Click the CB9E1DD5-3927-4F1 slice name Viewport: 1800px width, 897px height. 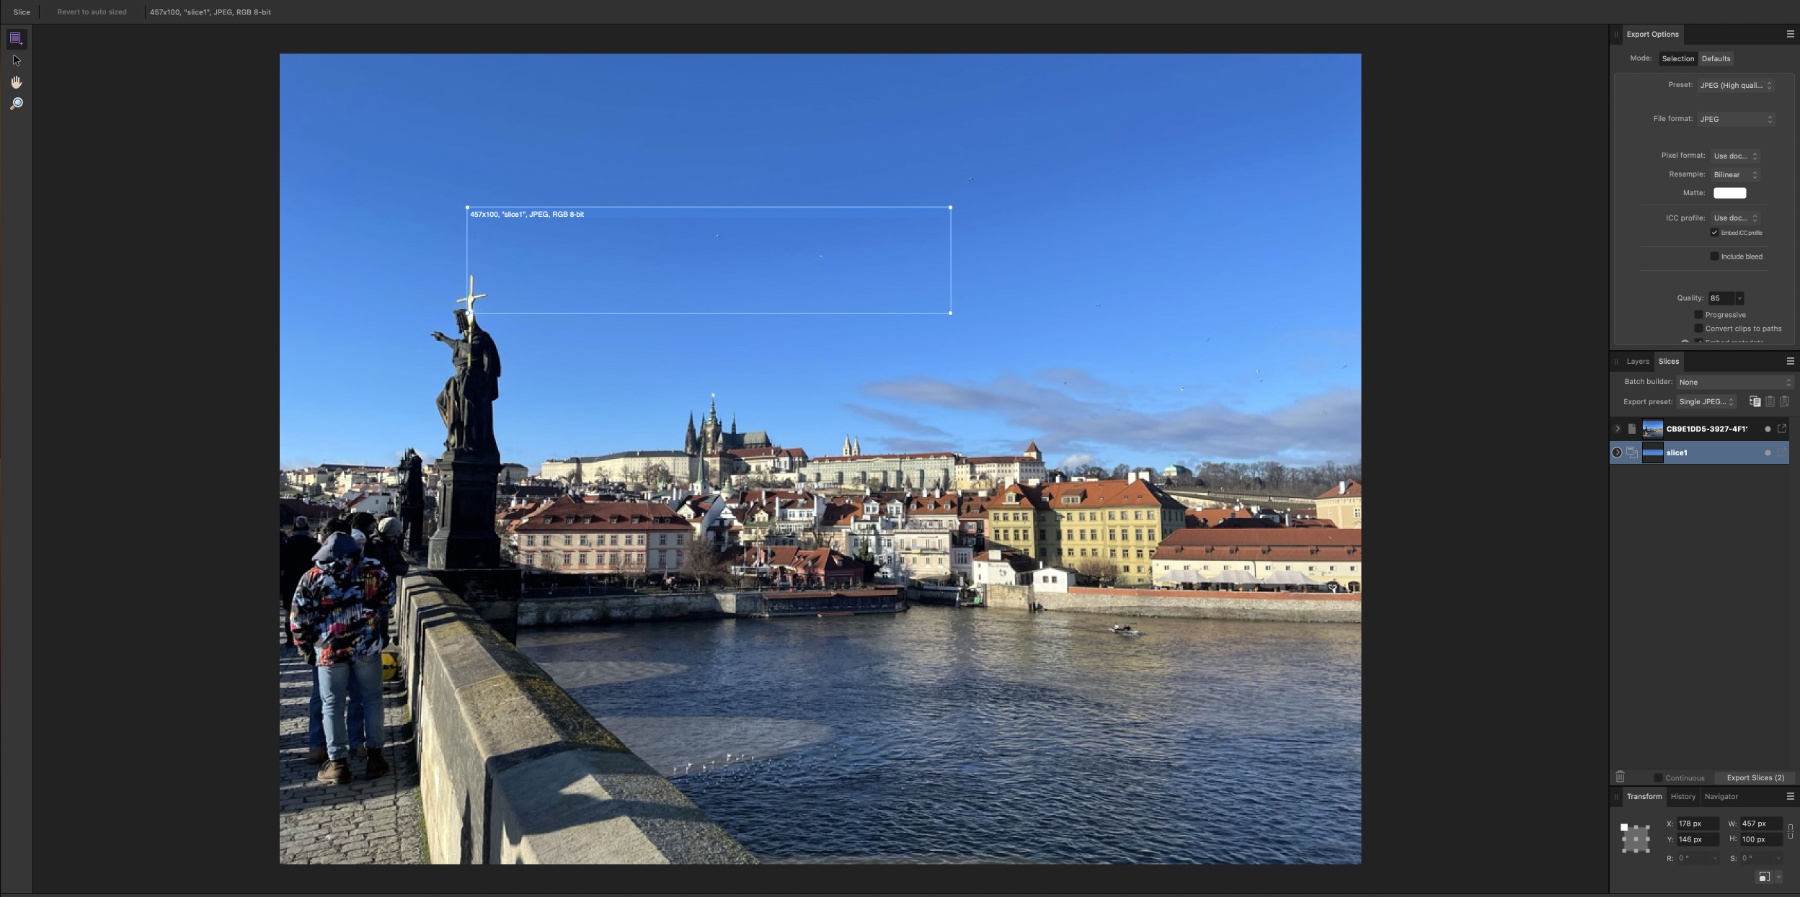[1707, 429]
